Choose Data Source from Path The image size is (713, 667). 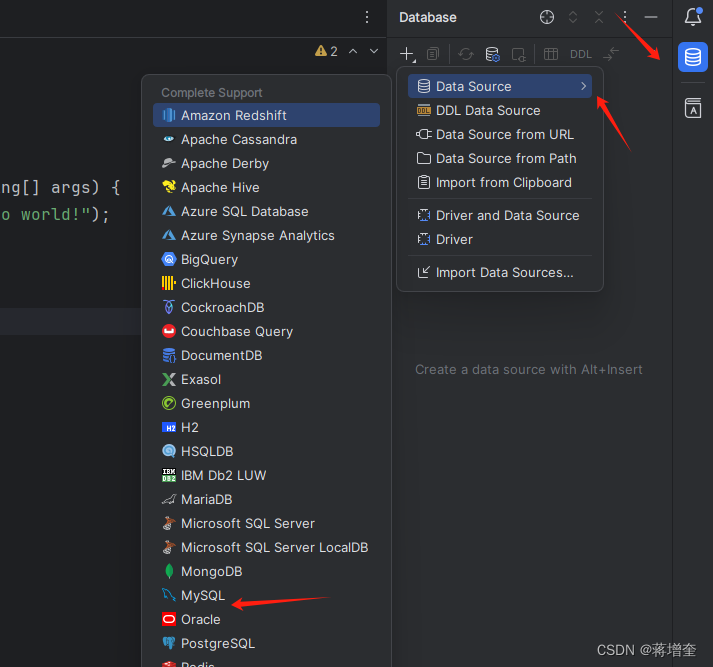coord(500,159)
